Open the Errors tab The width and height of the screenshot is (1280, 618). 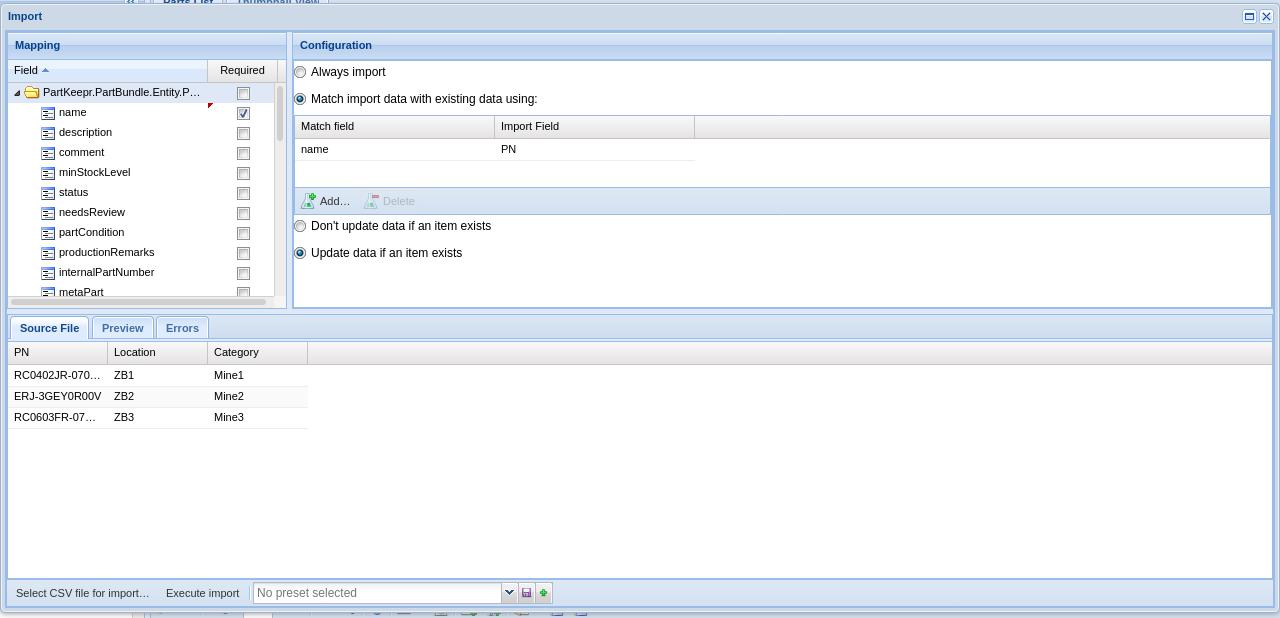tap(182, 328)
